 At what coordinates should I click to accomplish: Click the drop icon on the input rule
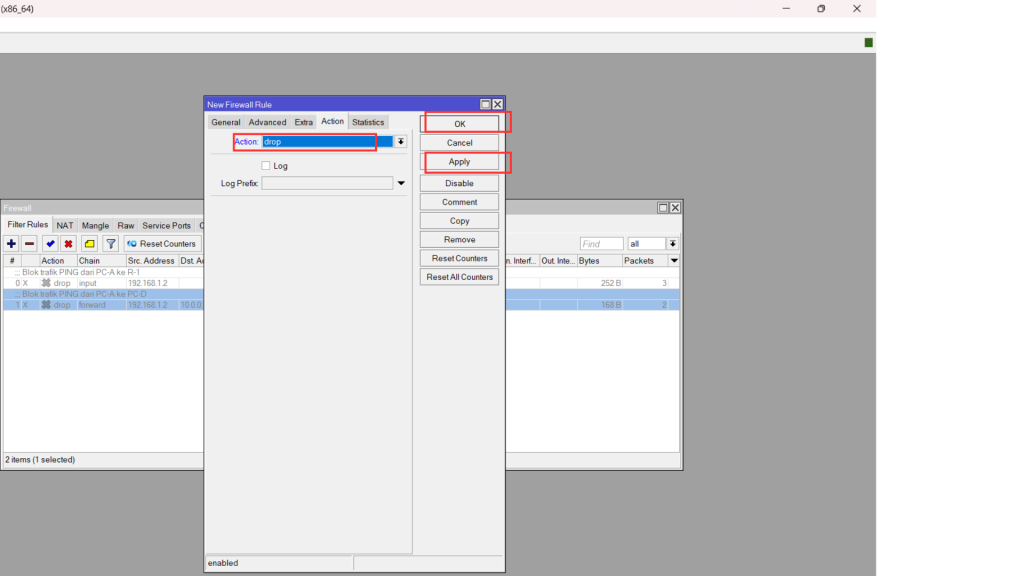click(x=46, y=283)
